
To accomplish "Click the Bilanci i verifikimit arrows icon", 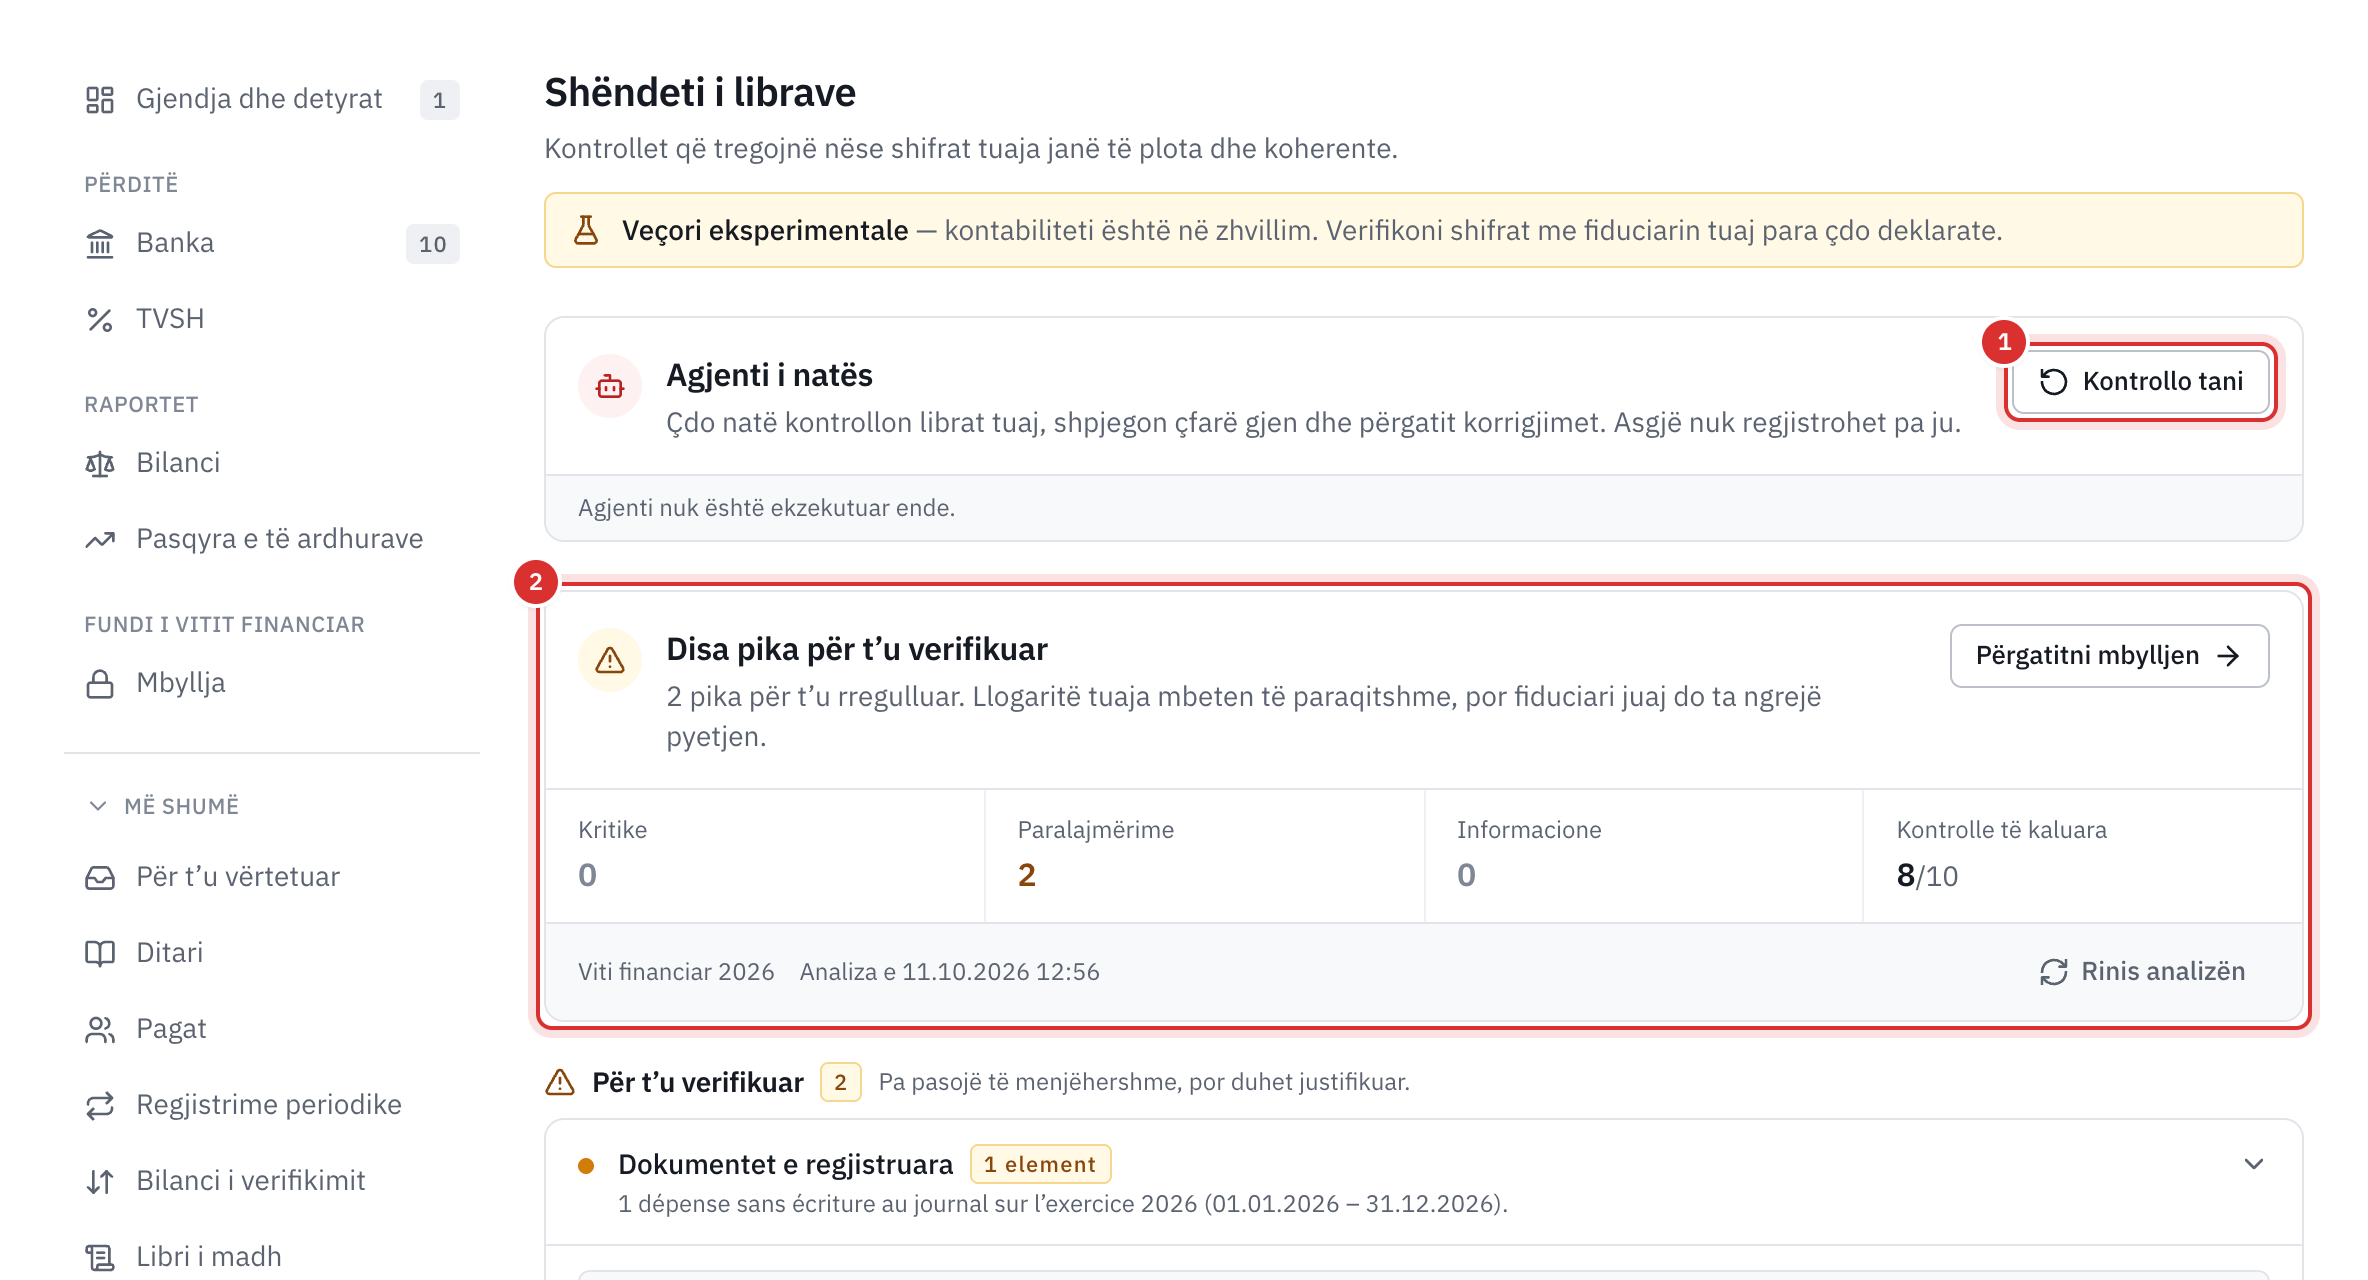I will coord(100,1181).
